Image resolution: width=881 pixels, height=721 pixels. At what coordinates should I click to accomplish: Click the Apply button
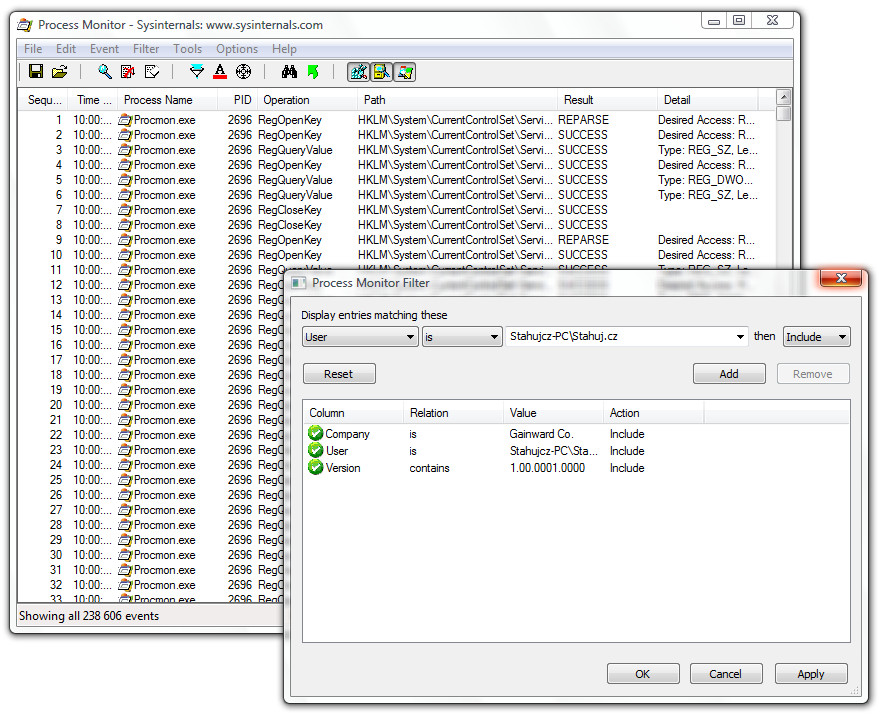(811, 674)
